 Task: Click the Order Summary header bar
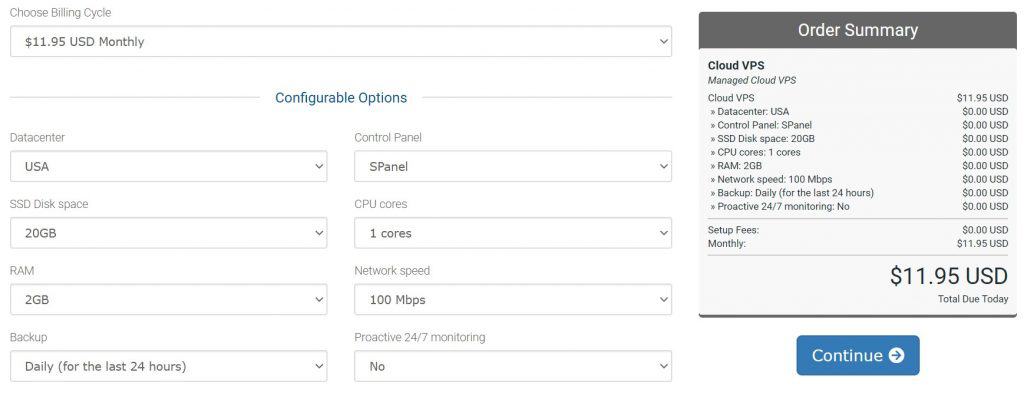pyautogui.click(x=857, y=30)
